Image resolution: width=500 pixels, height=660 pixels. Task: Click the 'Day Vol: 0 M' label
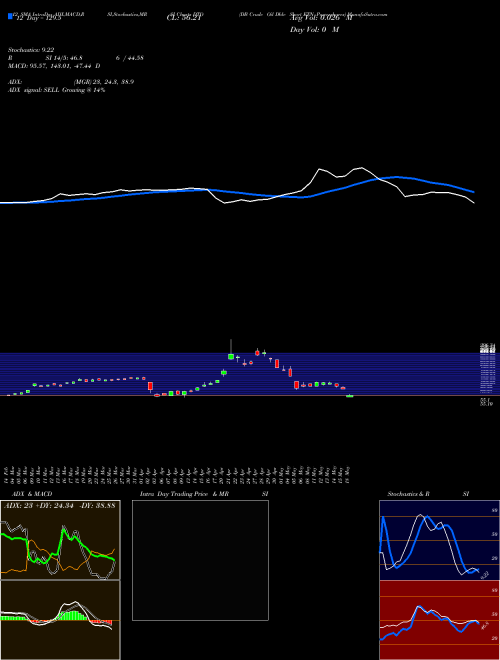click(x=314, y=30)
